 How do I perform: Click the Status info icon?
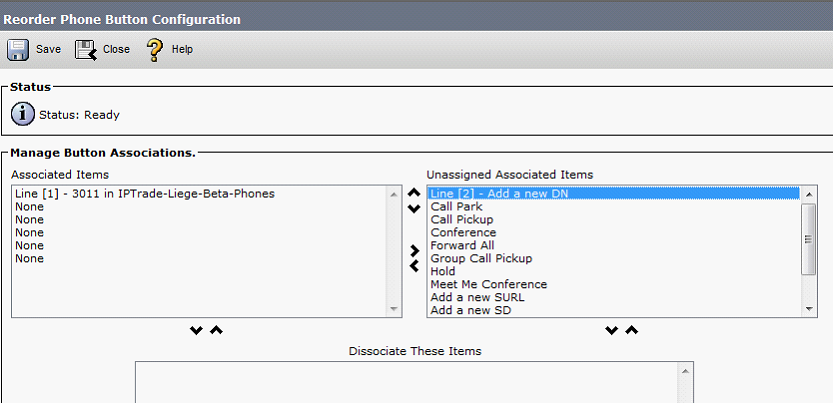[x=23, y=114]
